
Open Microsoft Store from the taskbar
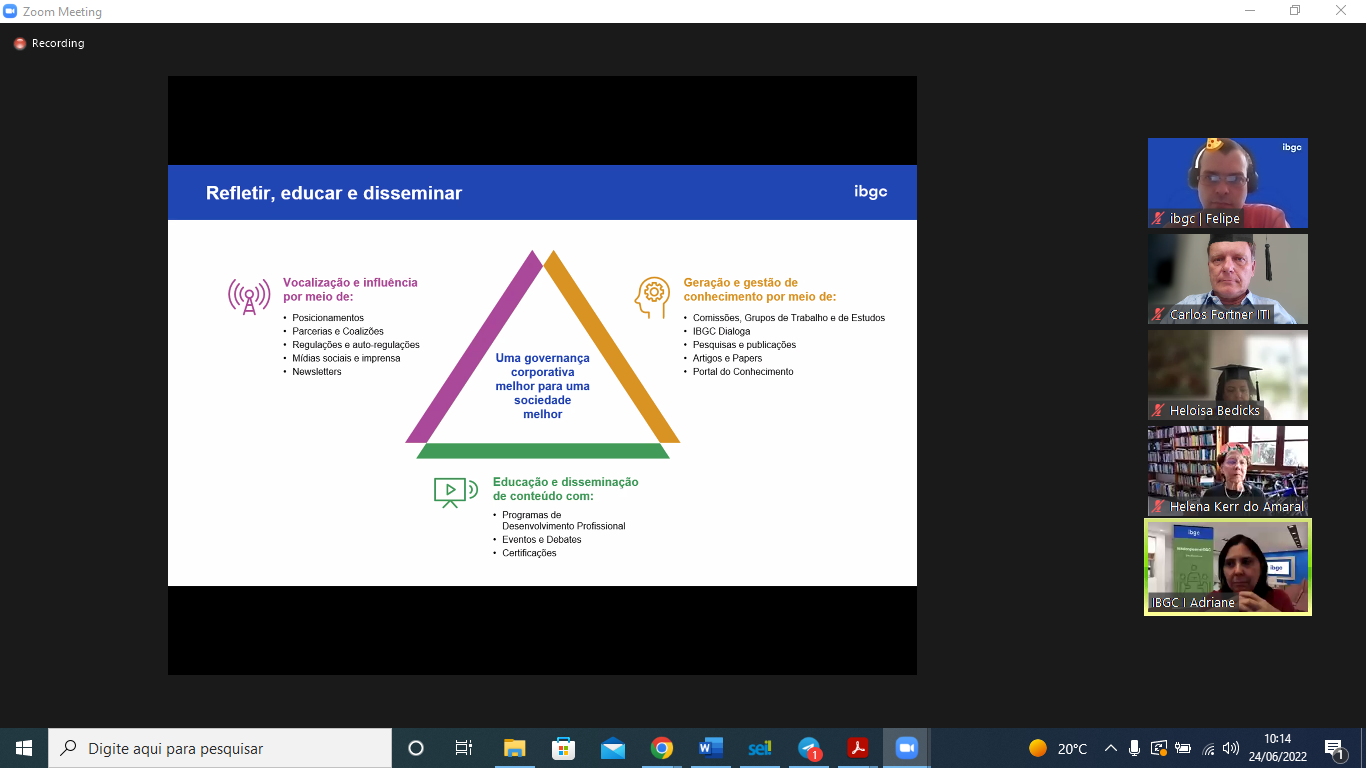click(x=564, y=747)
